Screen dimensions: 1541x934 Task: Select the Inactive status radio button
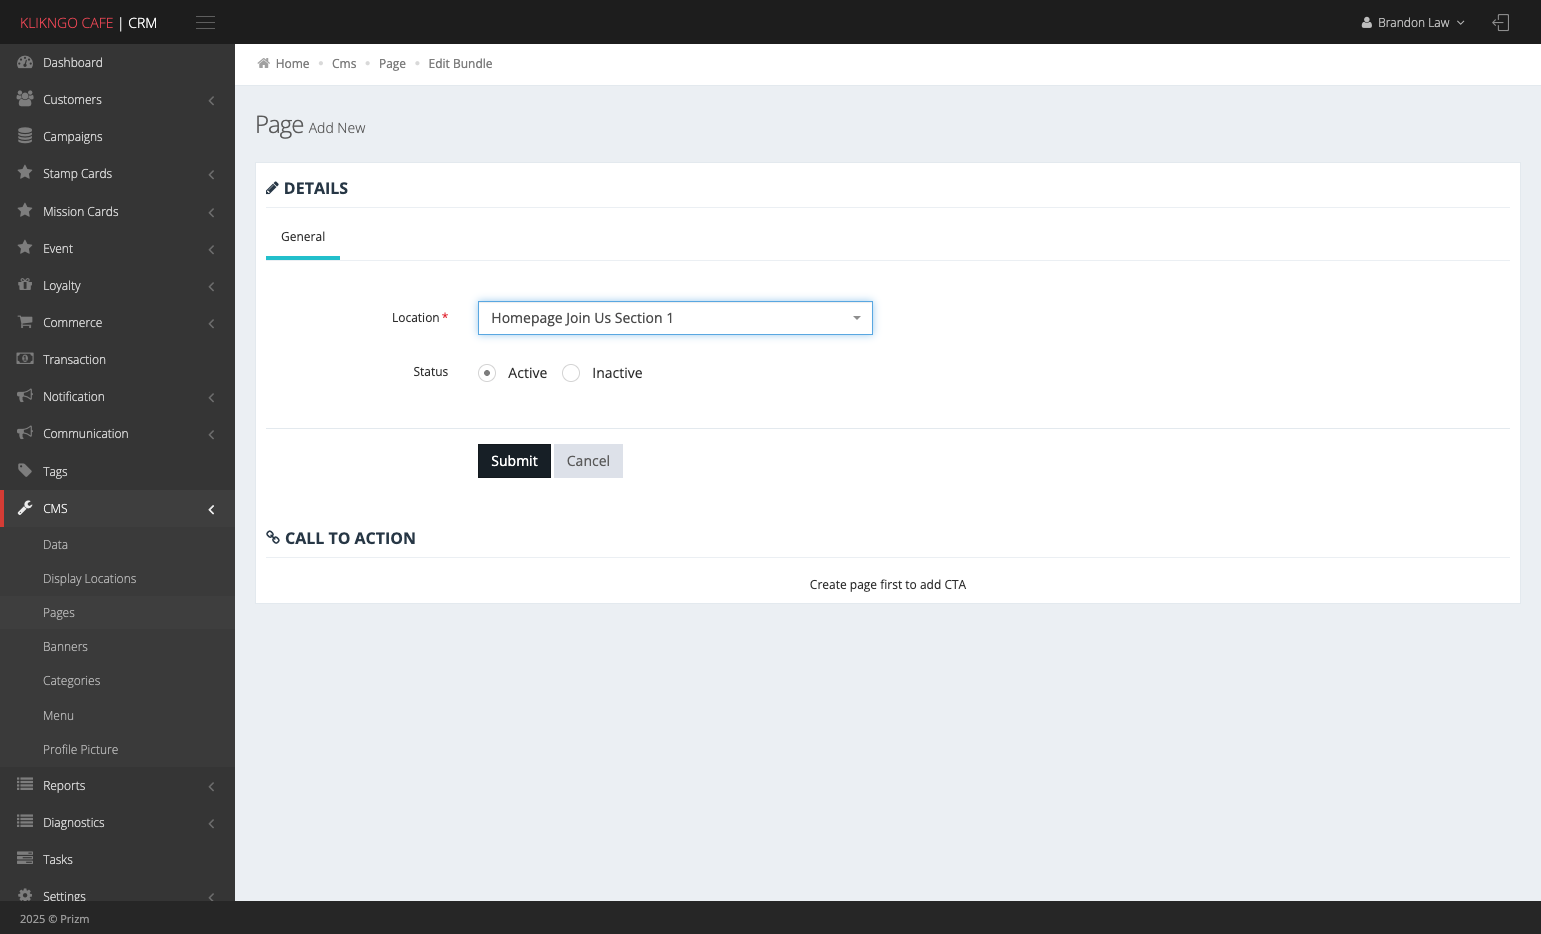click(571, 373)
